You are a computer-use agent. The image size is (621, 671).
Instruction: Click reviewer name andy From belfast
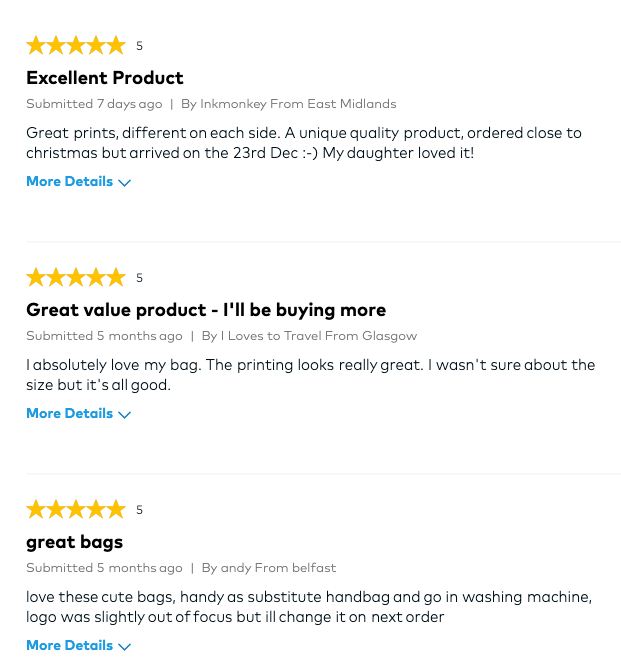click(x=269, y=568)
